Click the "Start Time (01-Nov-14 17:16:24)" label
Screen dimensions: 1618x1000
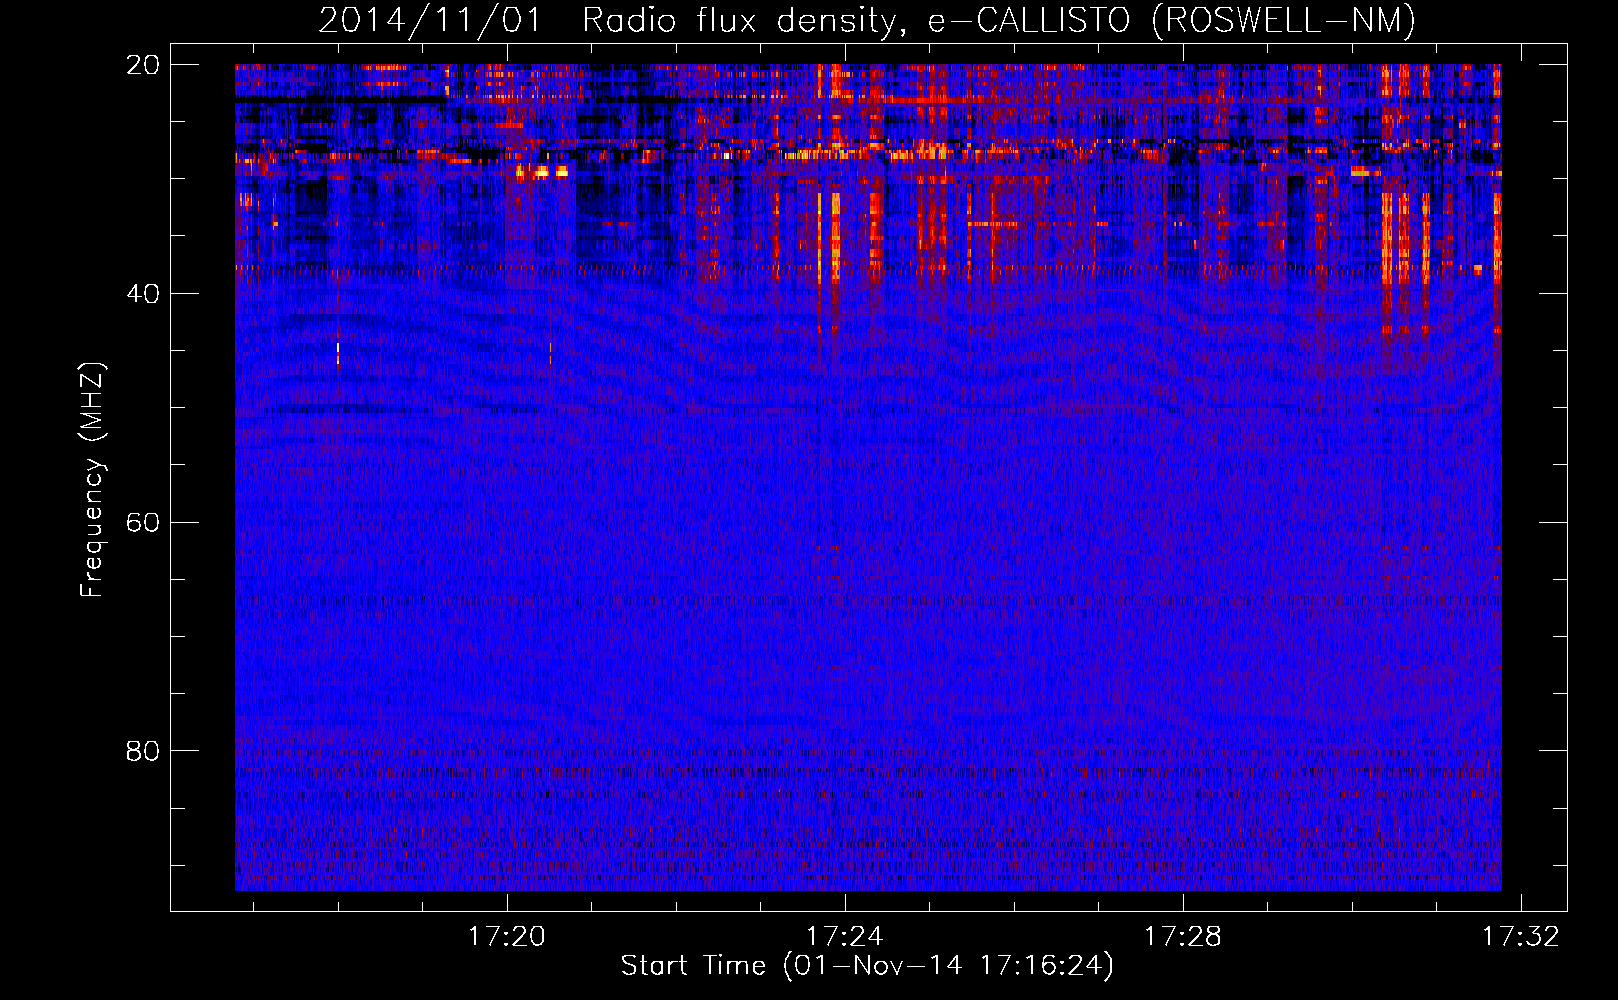[867, 966]
